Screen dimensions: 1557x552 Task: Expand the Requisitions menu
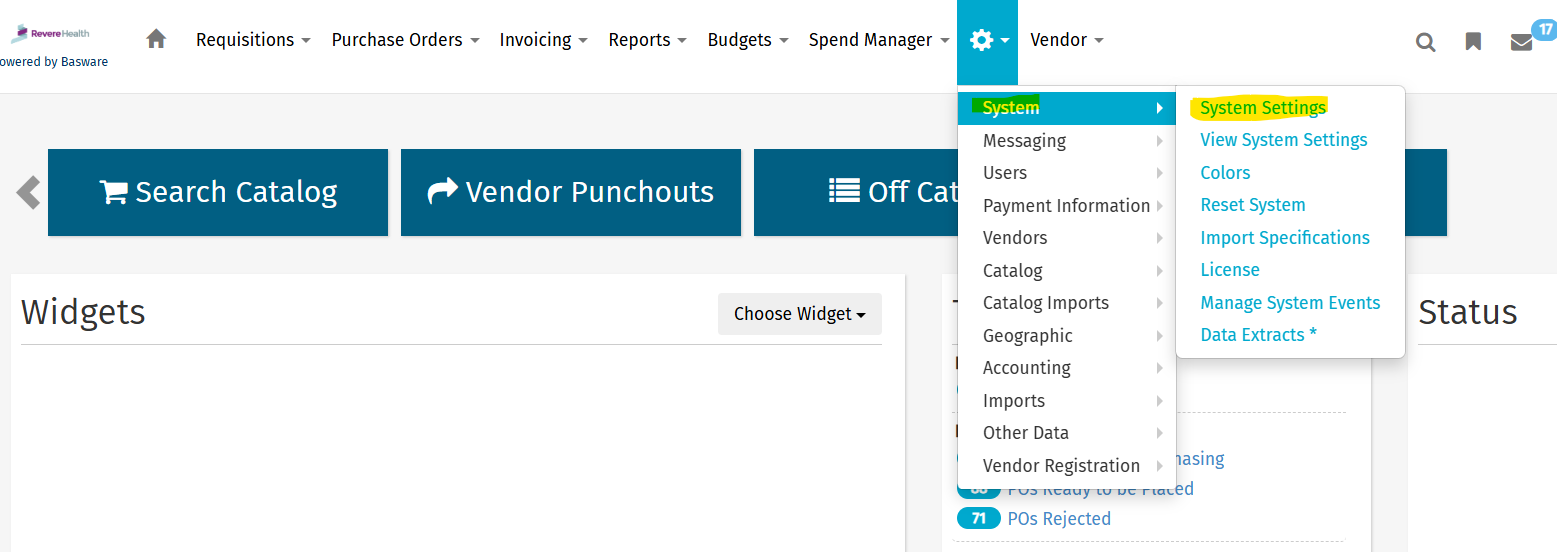pyautogui.click(x=253, y=40)
